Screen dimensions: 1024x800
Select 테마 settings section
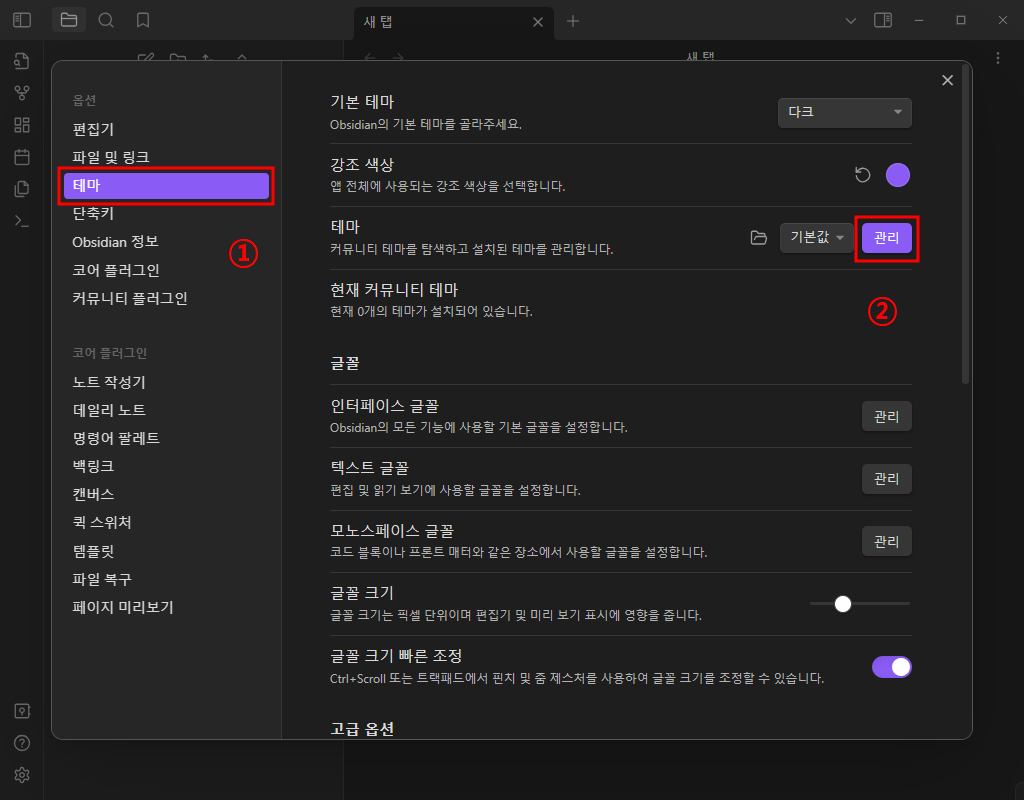167,185
